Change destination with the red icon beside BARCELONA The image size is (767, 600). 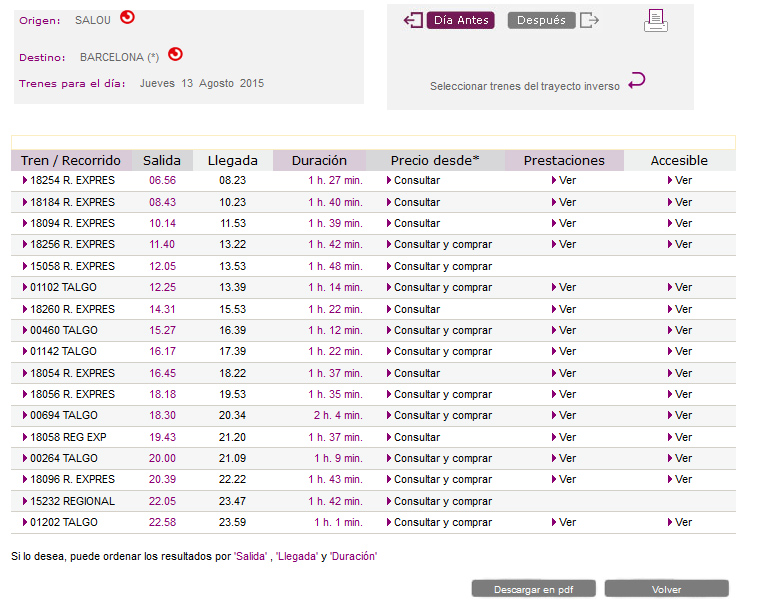pyautogui.click(x=175, y=54)
